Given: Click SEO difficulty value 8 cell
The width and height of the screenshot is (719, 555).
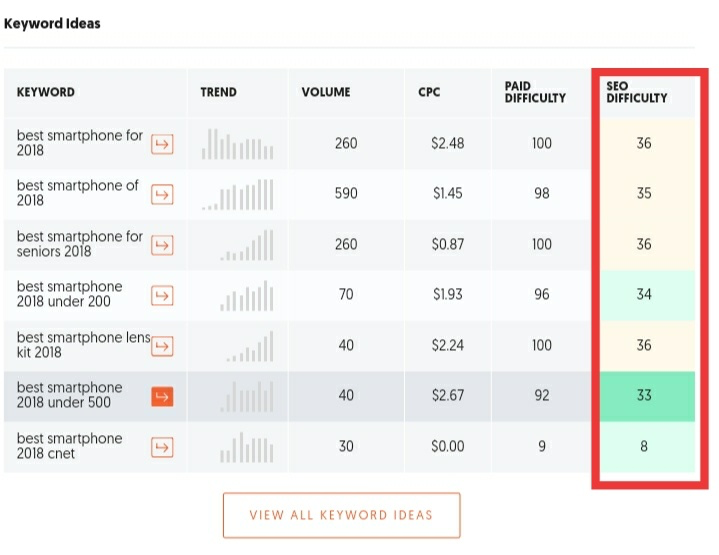Looking at the screenshot, I should [644, 447].
